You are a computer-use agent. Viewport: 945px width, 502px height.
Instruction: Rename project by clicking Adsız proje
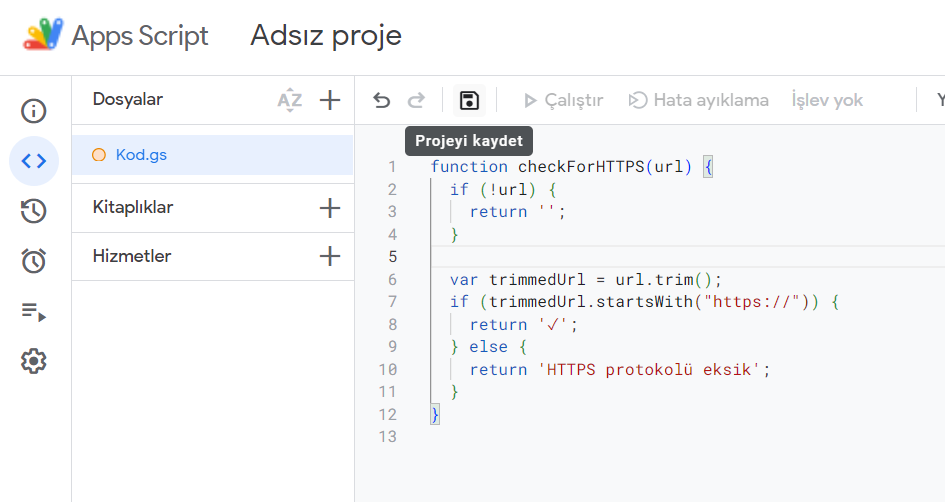tap(326, 36)
